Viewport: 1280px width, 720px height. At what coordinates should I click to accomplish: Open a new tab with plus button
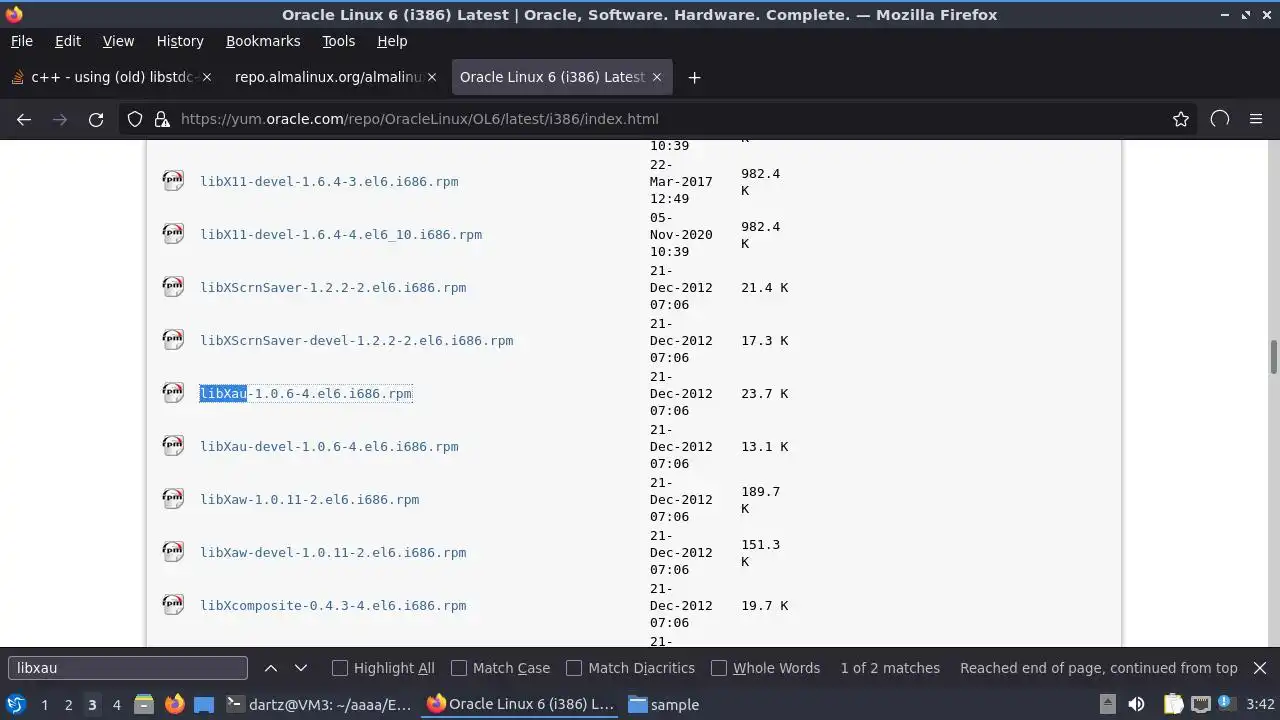(x=694, y=77)
